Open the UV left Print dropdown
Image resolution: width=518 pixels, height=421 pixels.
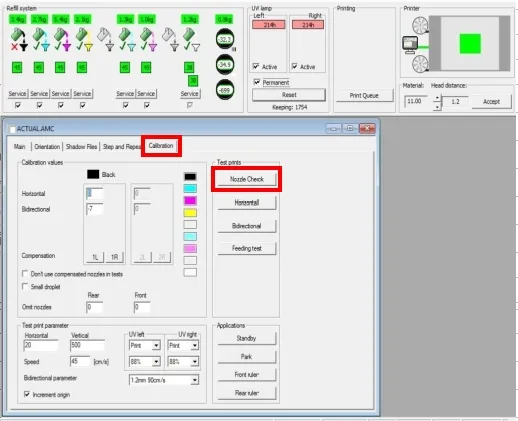(x=145, y=345)
